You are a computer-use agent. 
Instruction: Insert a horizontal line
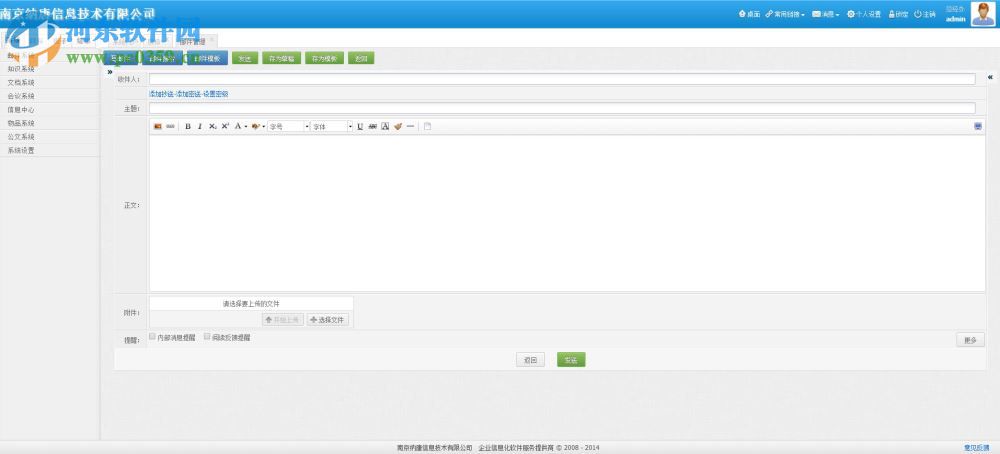coord(410,127)
